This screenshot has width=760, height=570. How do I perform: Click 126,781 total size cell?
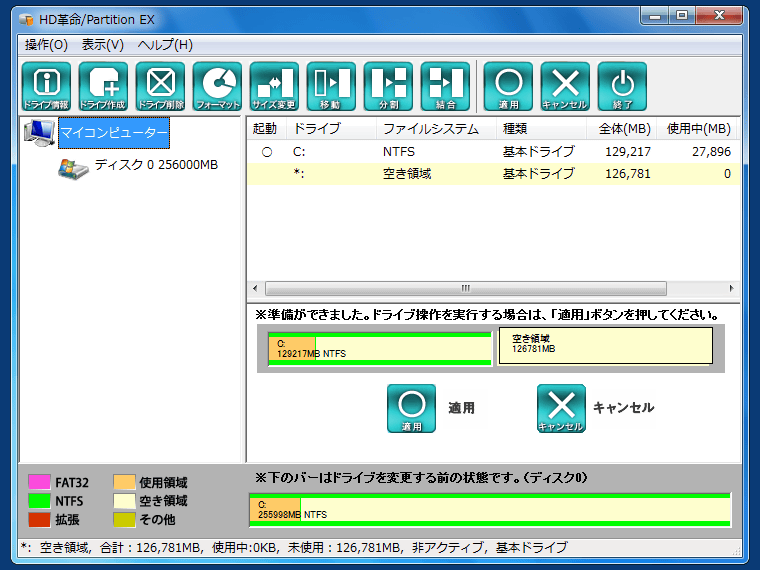click(x=628, y=174)
